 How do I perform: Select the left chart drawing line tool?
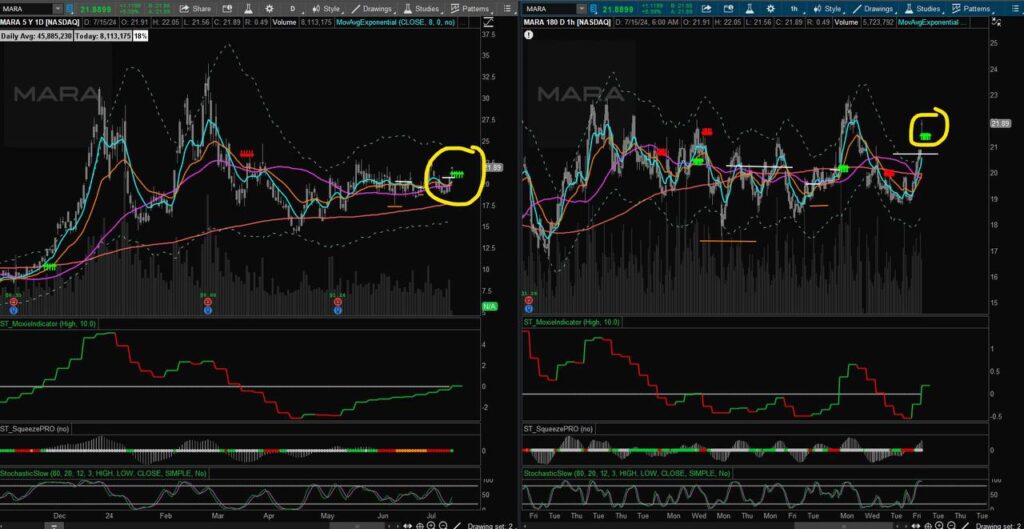457,525
